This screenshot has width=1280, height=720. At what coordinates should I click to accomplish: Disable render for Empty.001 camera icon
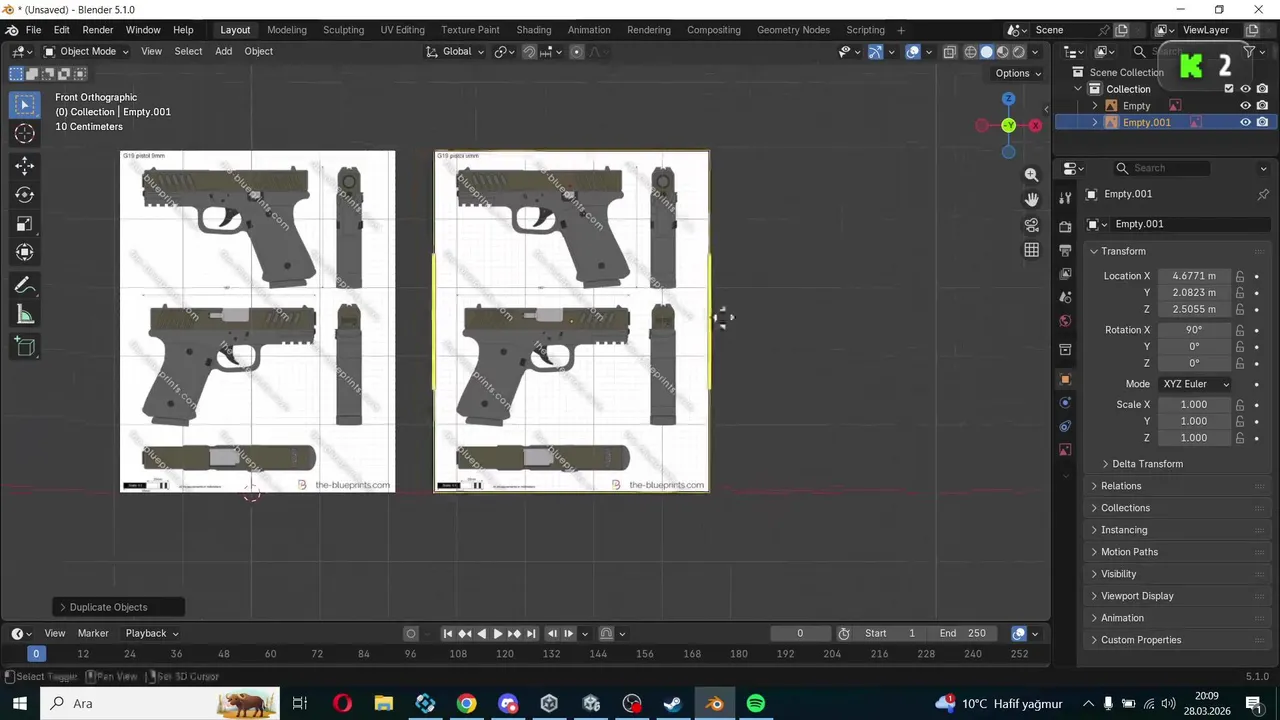pos(1263,122)
